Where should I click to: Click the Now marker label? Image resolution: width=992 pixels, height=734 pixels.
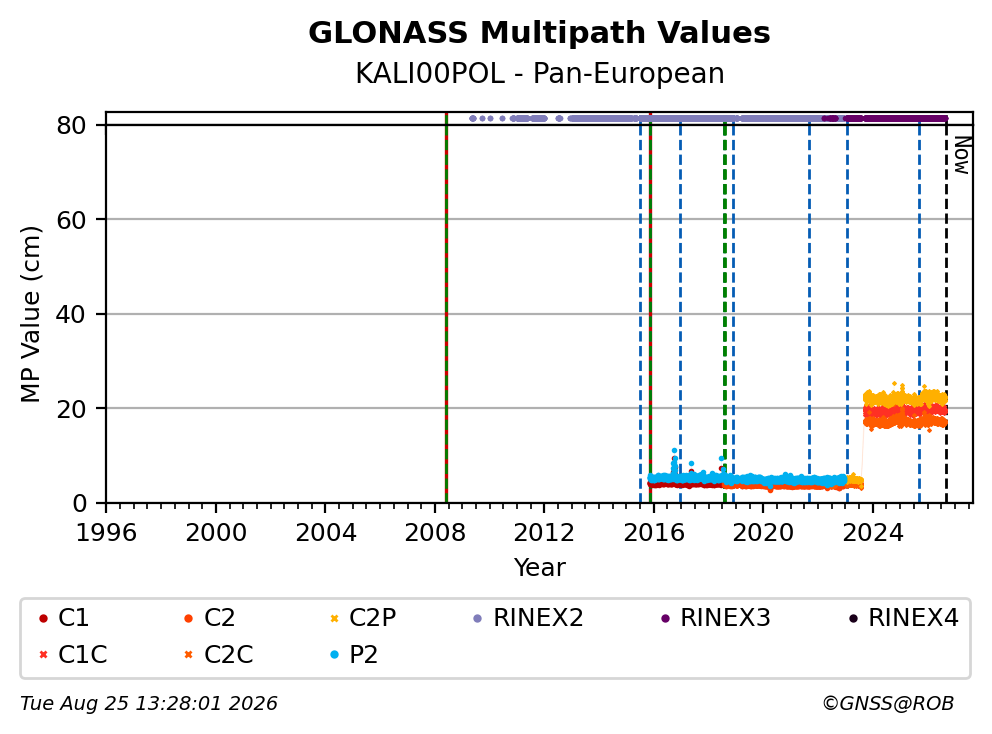click(962, 155)
